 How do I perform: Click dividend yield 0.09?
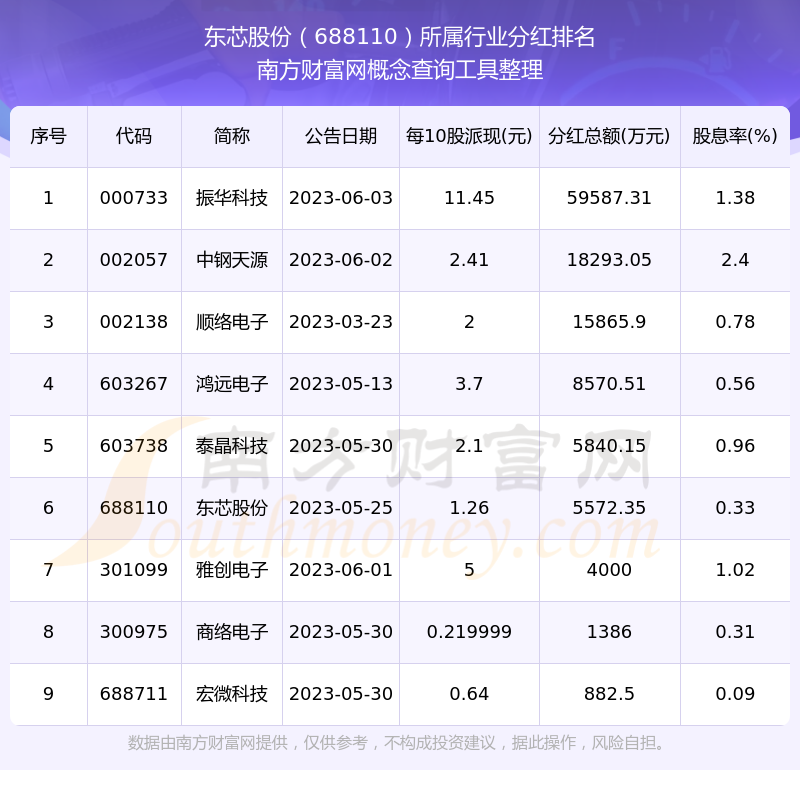pos(735,694)
